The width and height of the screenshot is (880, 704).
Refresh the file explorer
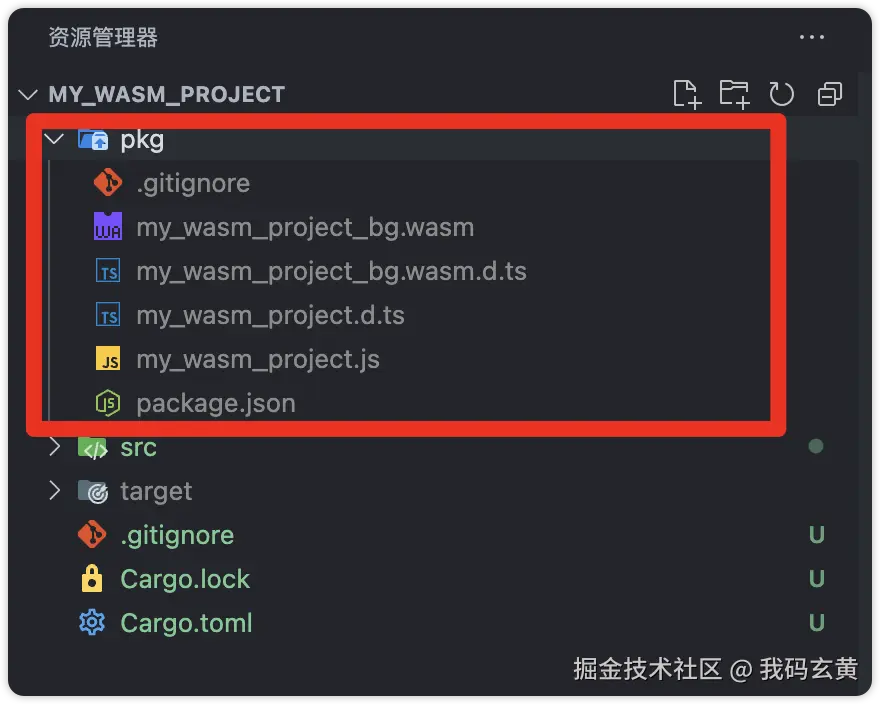pyautogui.click(x=781, y=94)
